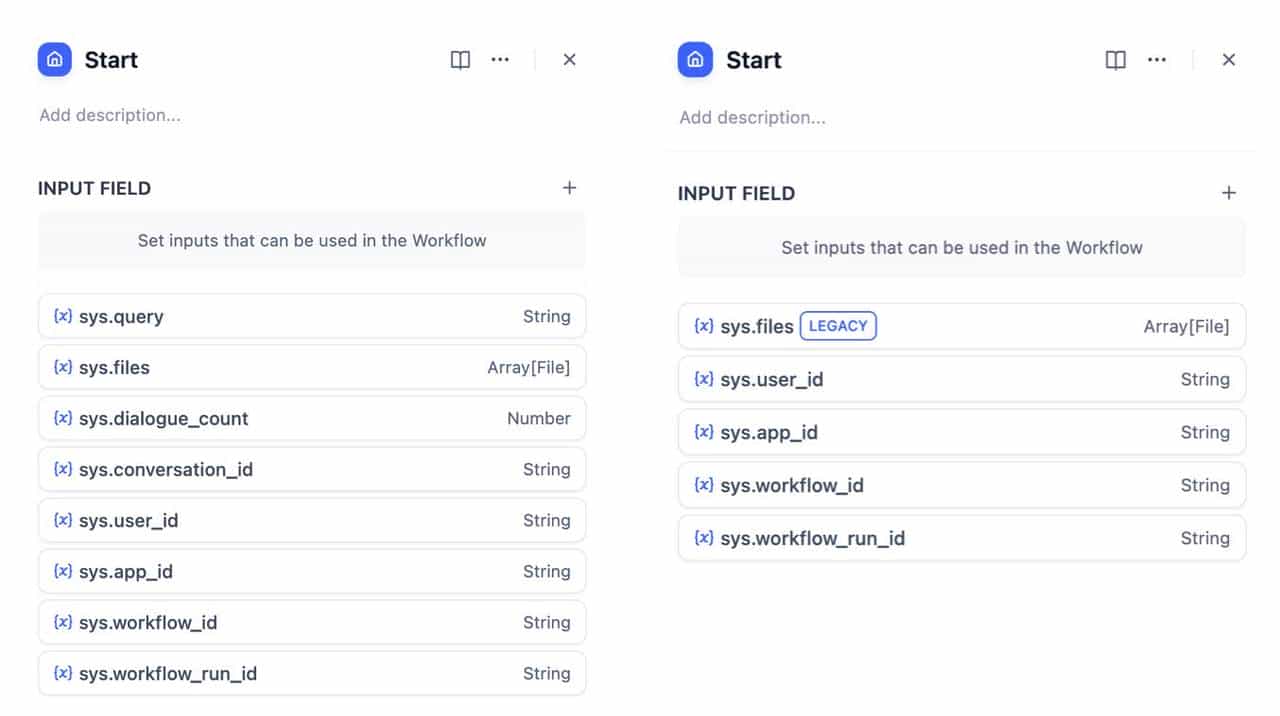Click the {x} icon beside sys.user_id on right panel
Screen dimensions: 1280x716
(x=703, y=379)
